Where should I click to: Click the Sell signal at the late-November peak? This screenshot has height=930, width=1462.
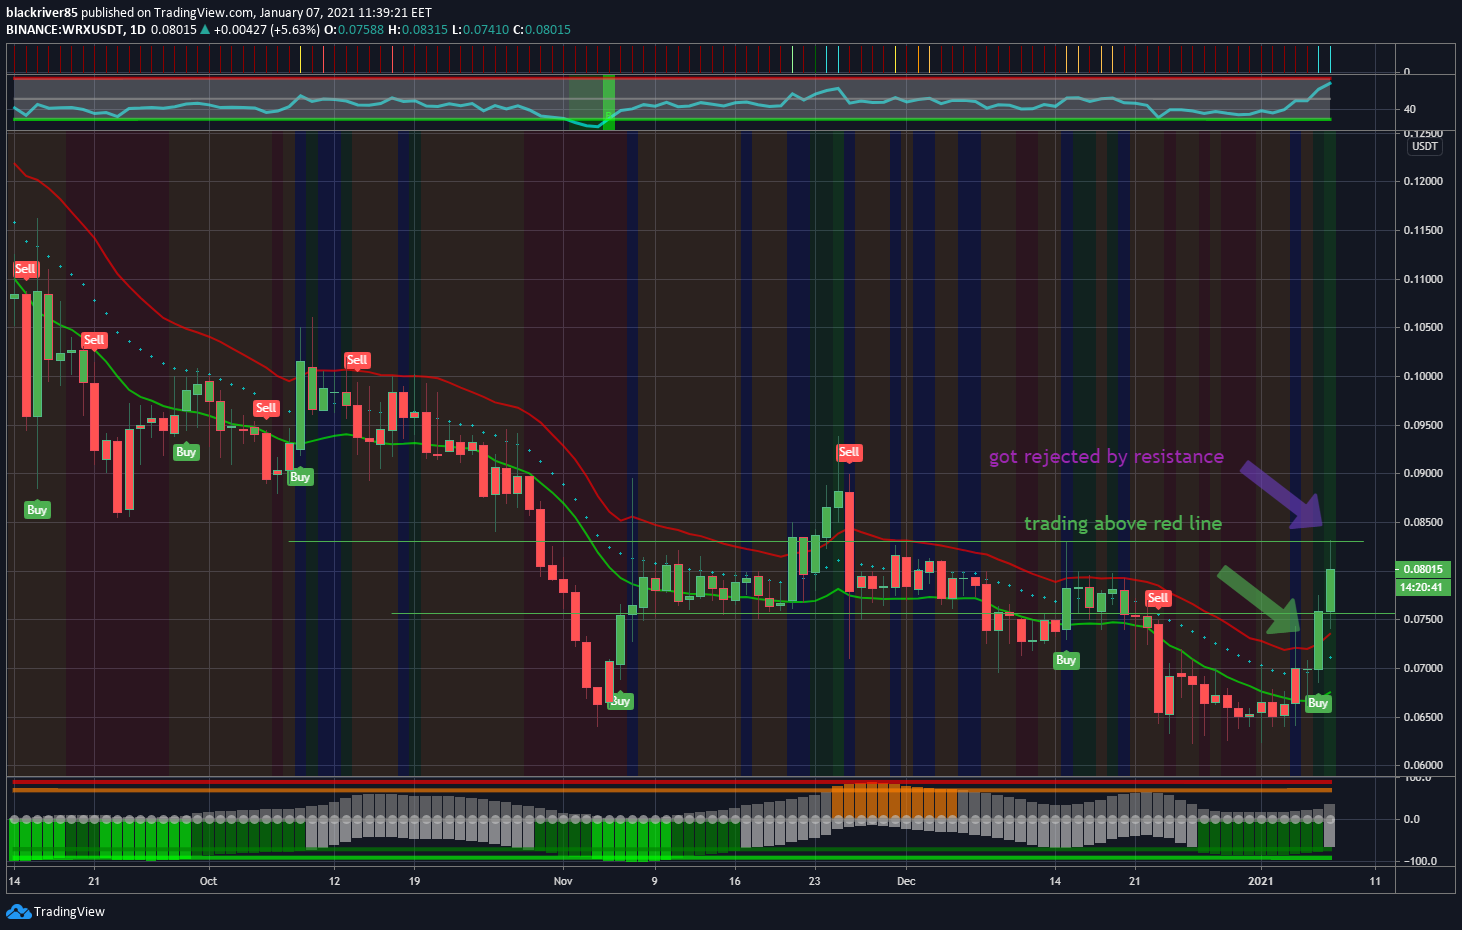tap(849, 452)
